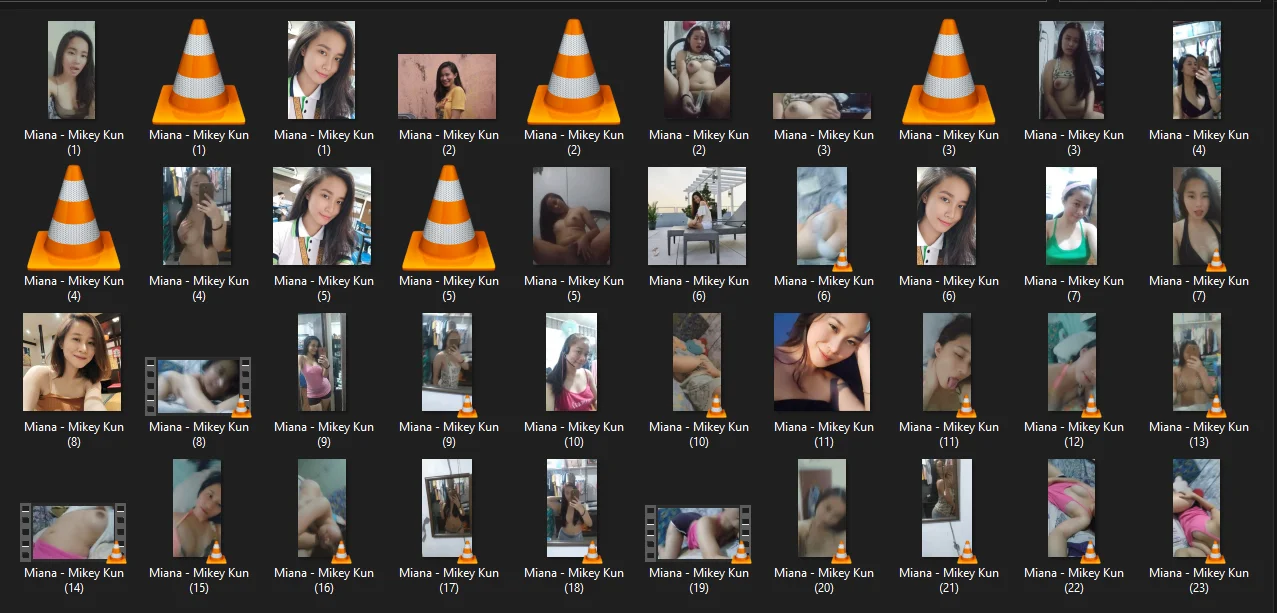Select (7) photo with green top

[1072, 215]
